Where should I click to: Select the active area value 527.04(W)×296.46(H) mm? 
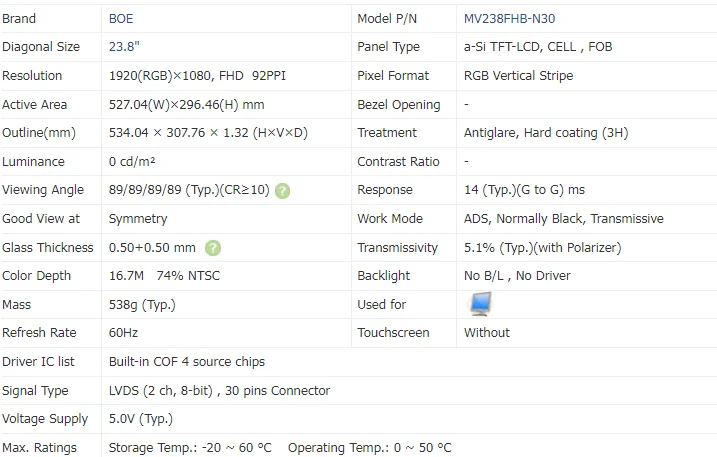click(187, 105)
